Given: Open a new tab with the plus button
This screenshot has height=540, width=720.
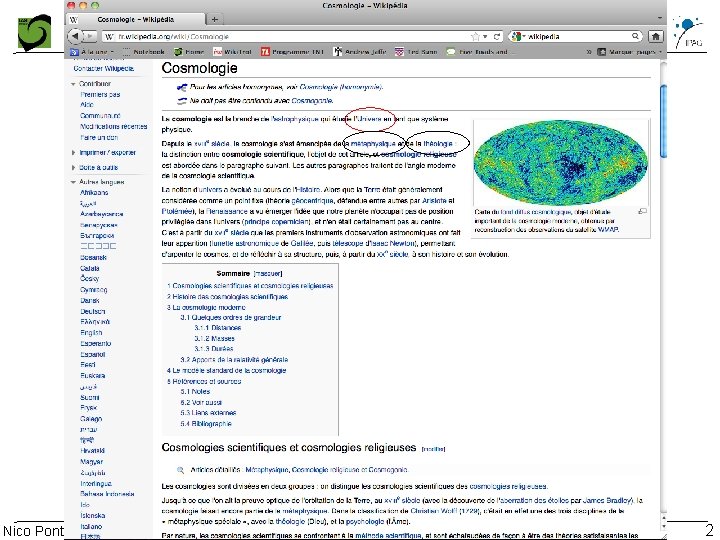Looking at the screenshot, I should pos(214,19).
